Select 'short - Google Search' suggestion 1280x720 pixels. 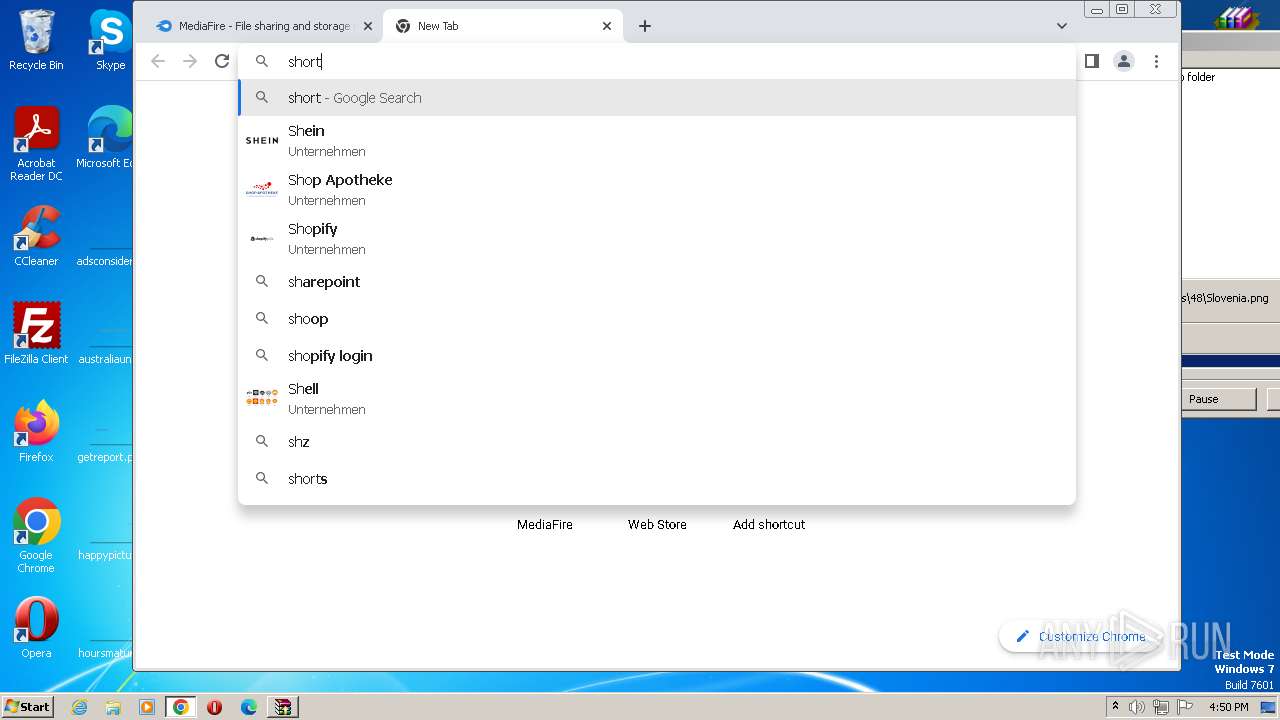click(x=657, y=98)
